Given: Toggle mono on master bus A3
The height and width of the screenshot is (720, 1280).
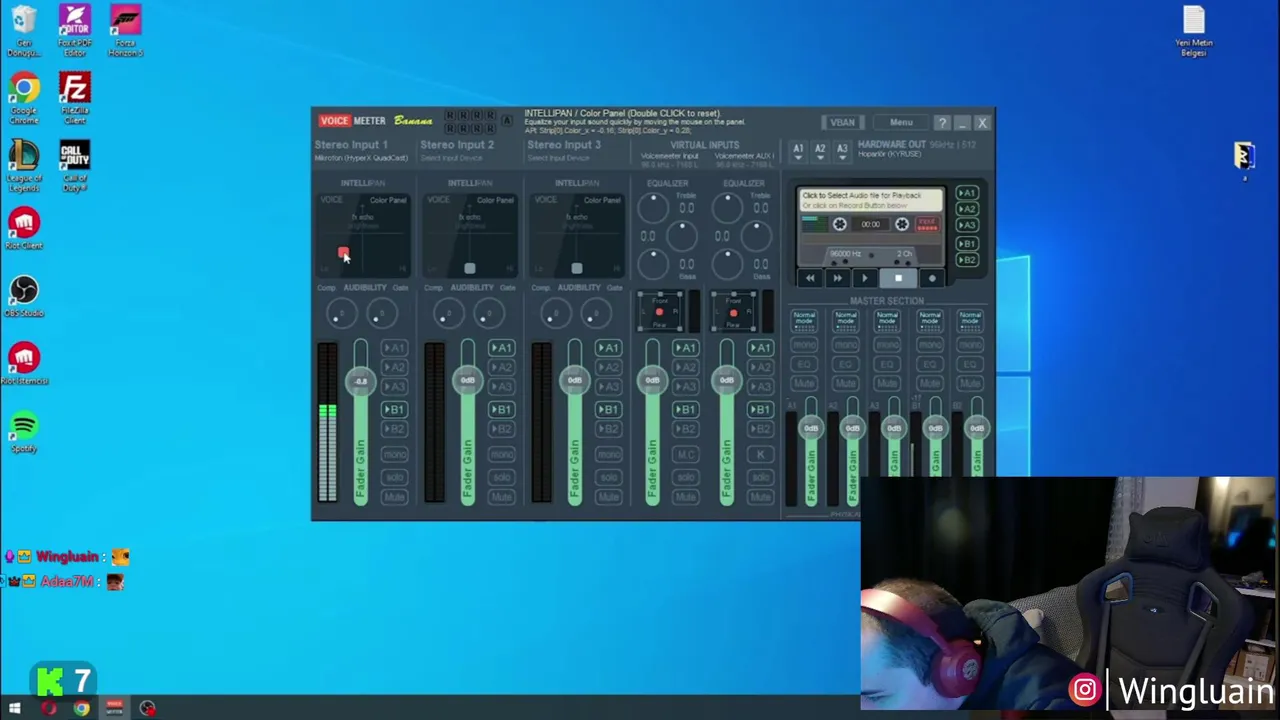Looking at the screenshot, I should pos(888,345).
